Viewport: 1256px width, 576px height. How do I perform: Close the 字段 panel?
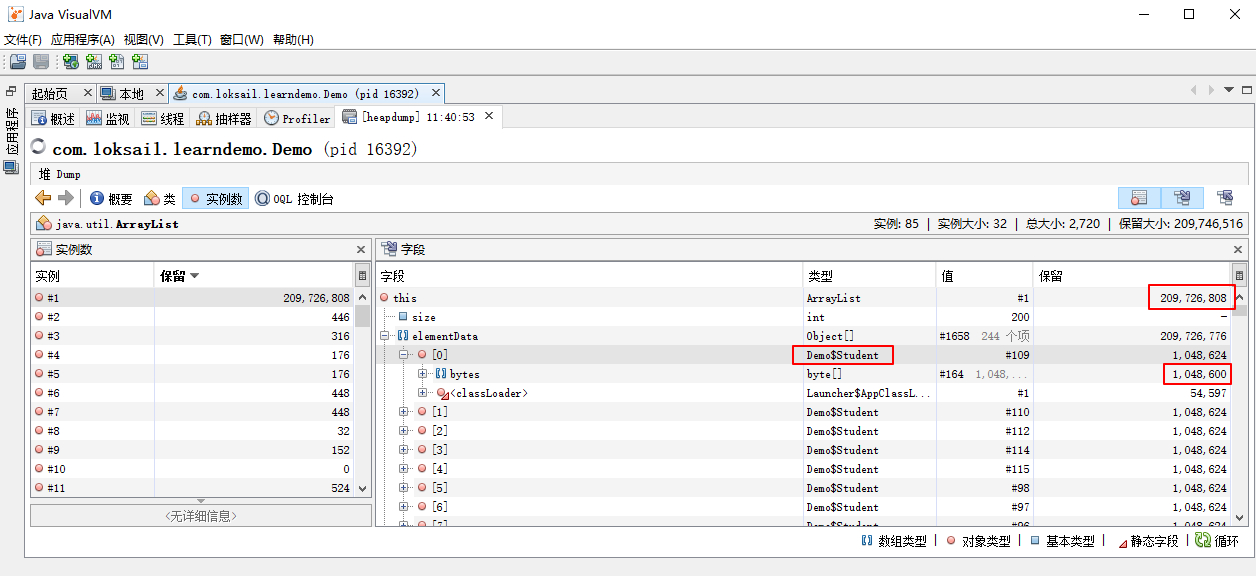(x=1238, y=250)
